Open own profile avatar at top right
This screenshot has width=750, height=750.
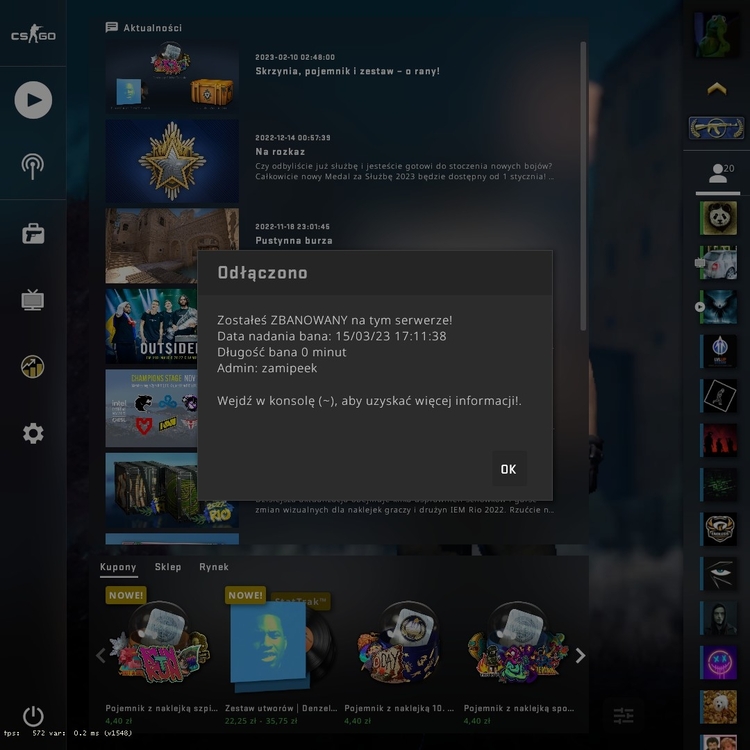pyautogui.click(x=717, y=35)
